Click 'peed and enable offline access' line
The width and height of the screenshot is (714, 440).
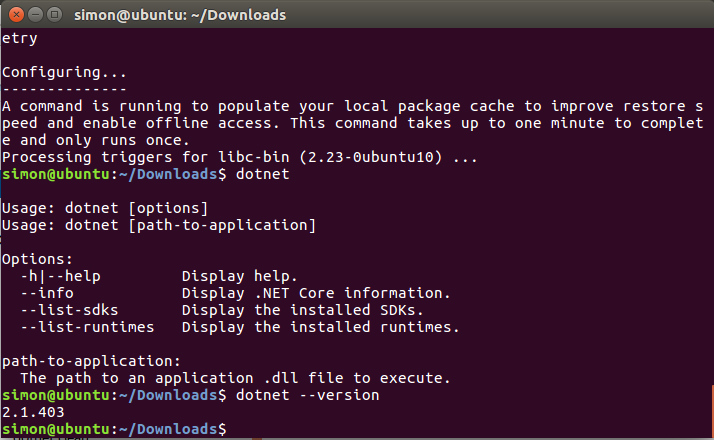[x=352, y=123]
